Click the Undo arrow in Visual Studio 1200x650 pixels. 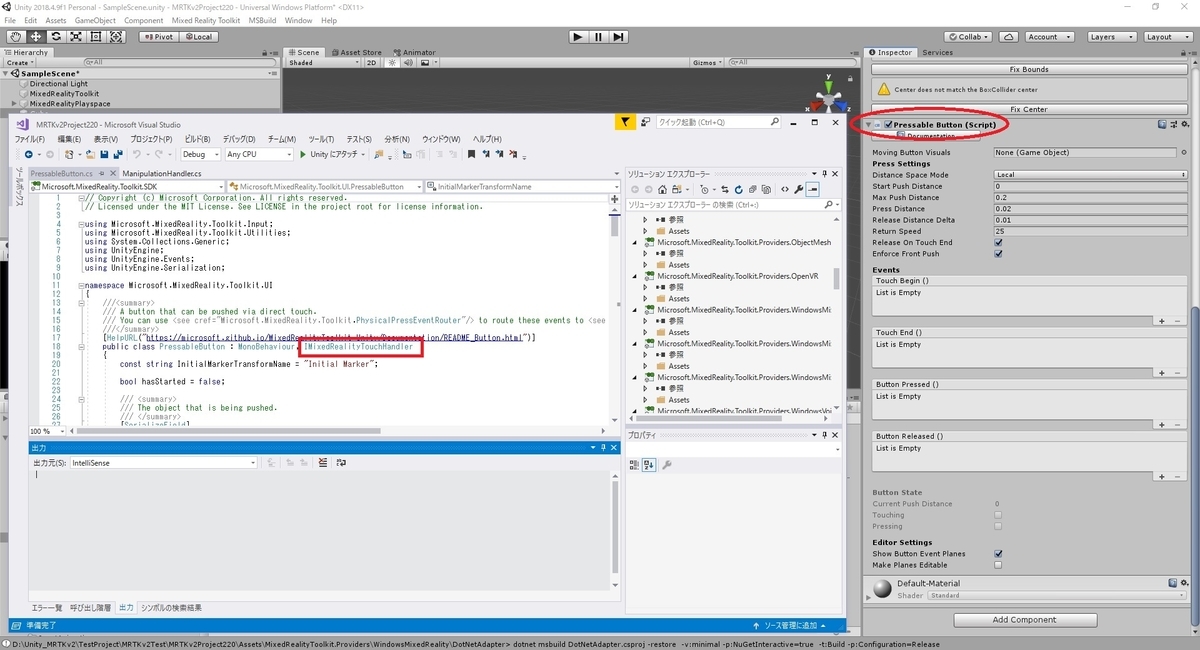(x=137, y=154)
